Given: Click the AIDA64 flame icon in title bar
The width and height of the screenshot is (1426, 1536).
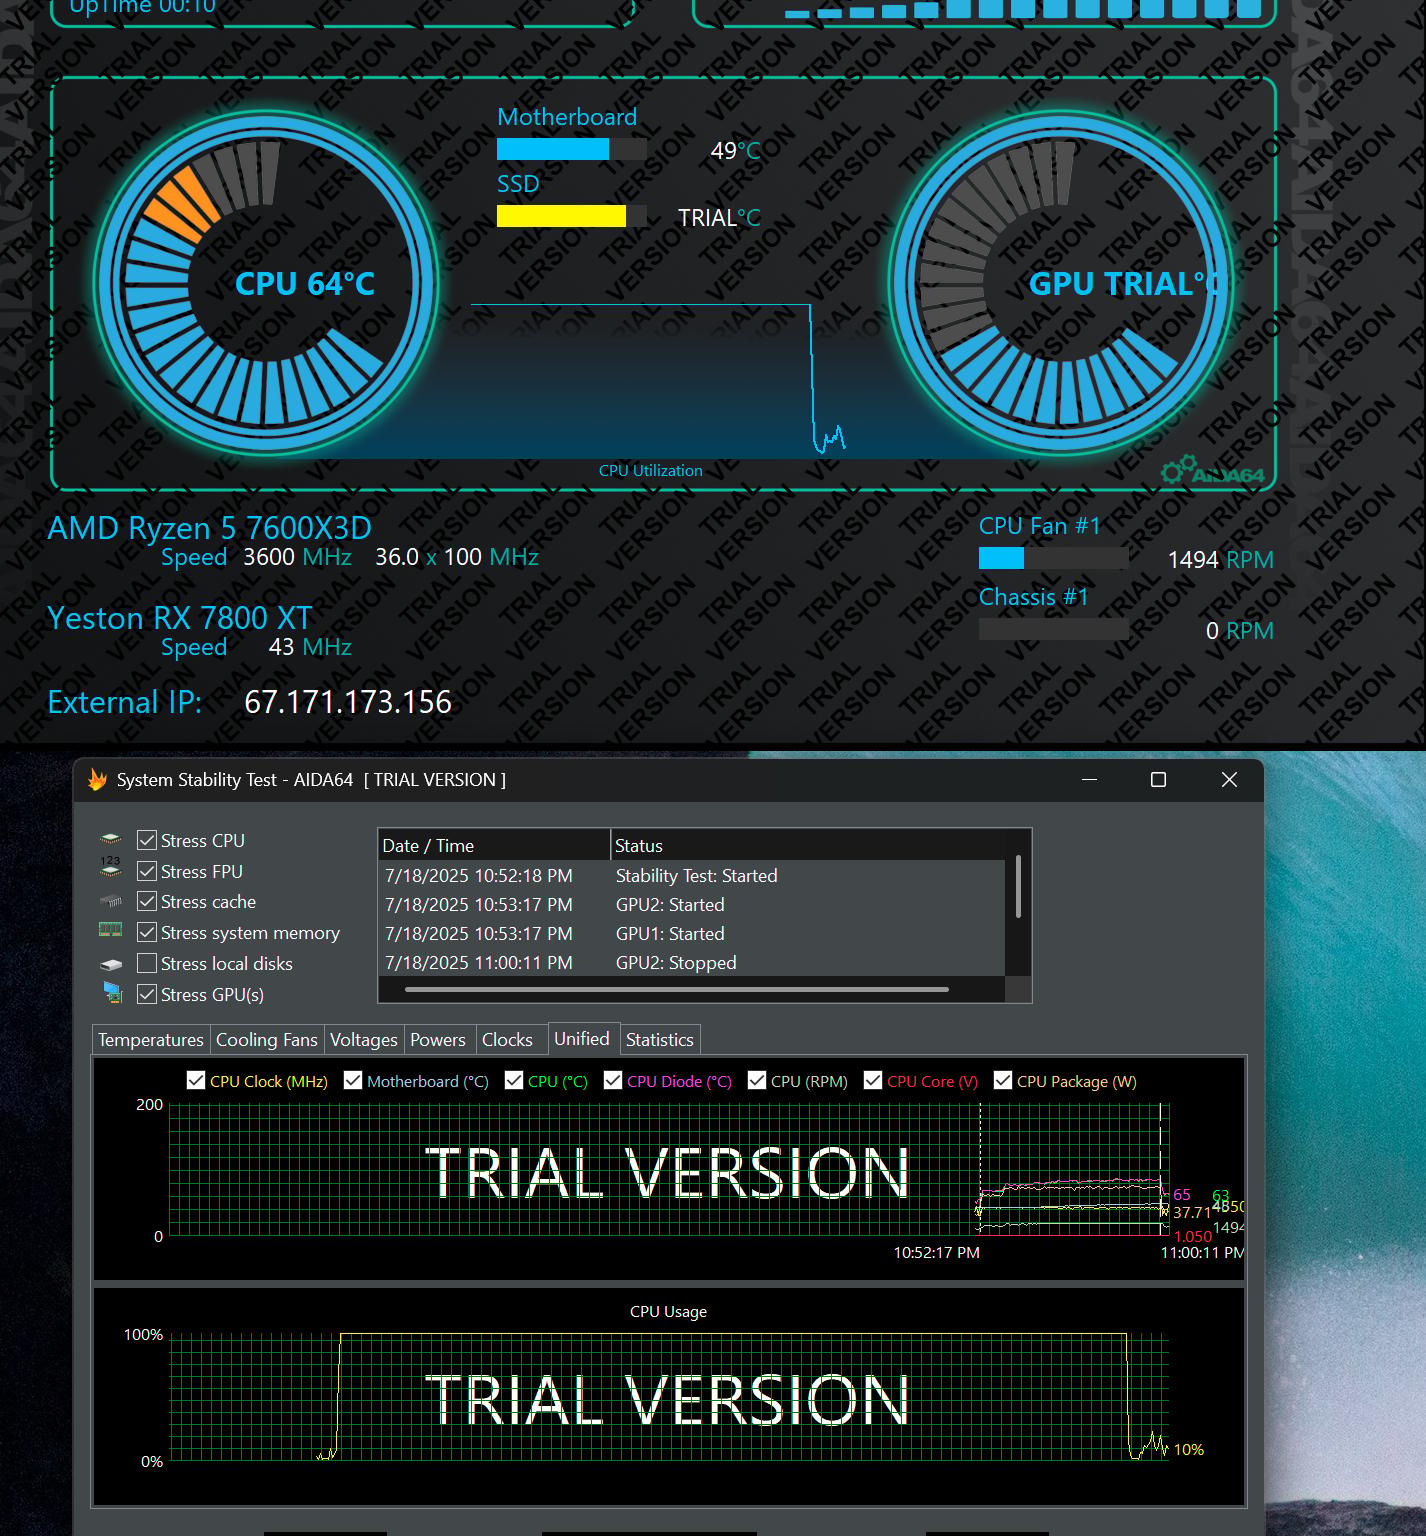Looking at the screenshot, I should tap(97, 779).
